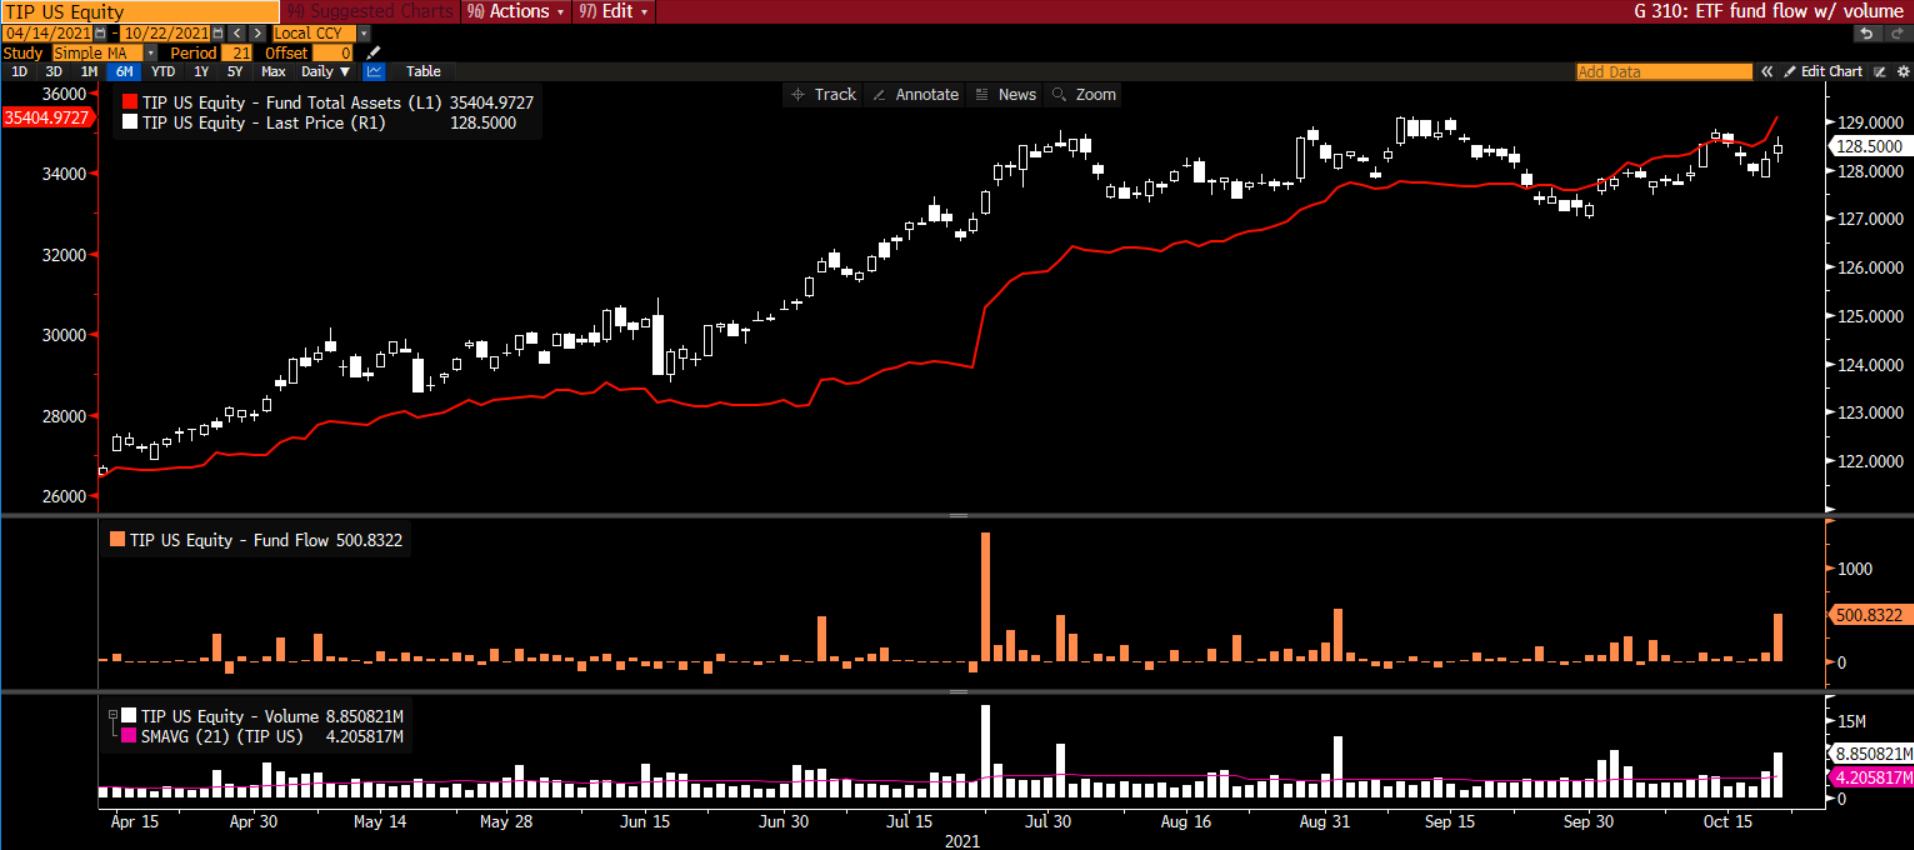Viewport: 1914px width, 850px height.
Task: Click the magenta 4.205817M average label
Action: [x=1872, y=777]
